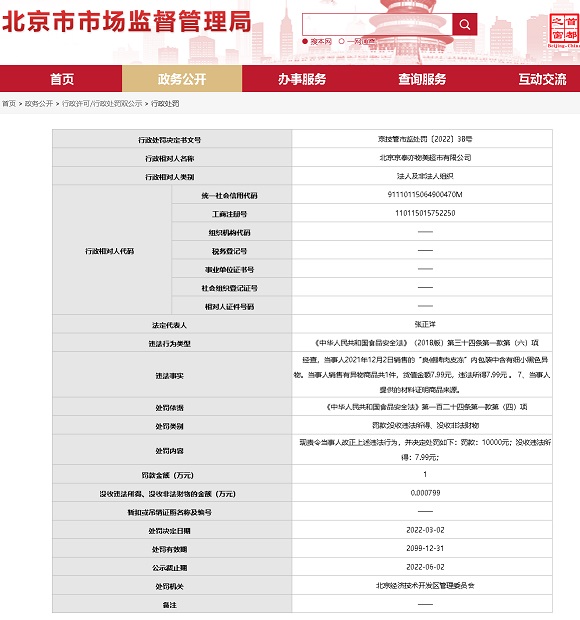Click the 行政许可/行政处罚双公示 breadcrumb link

tap(102, 104)
